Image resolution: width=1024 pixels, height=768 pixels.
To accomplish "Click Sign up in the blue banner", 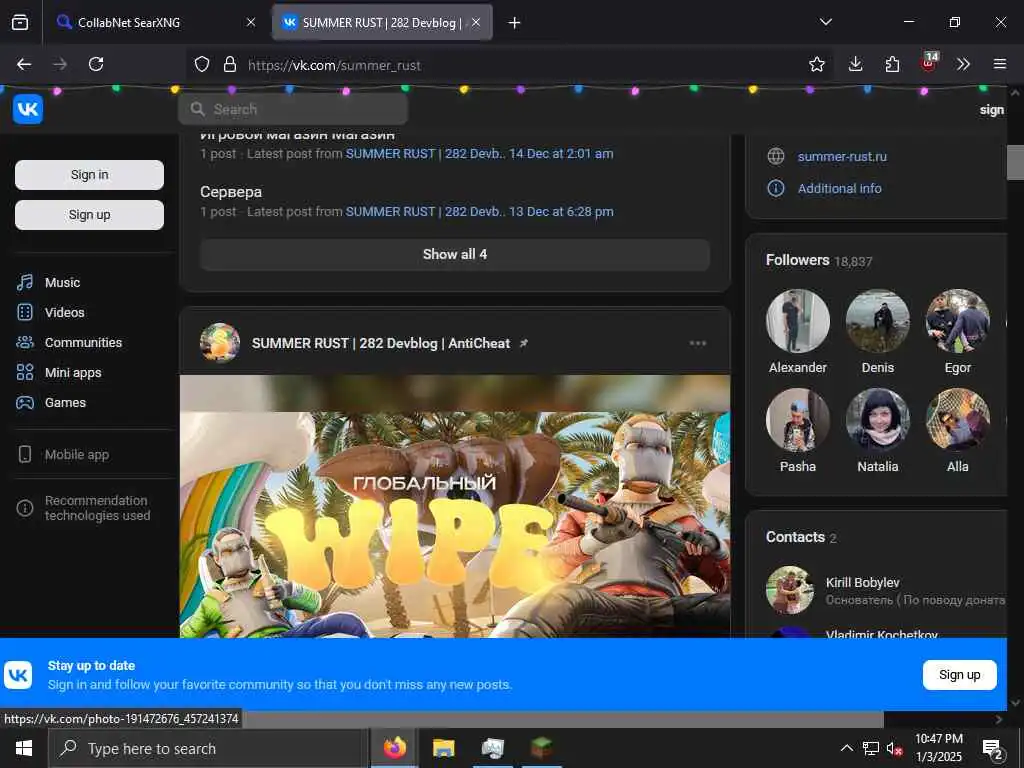I will (959, 675).
